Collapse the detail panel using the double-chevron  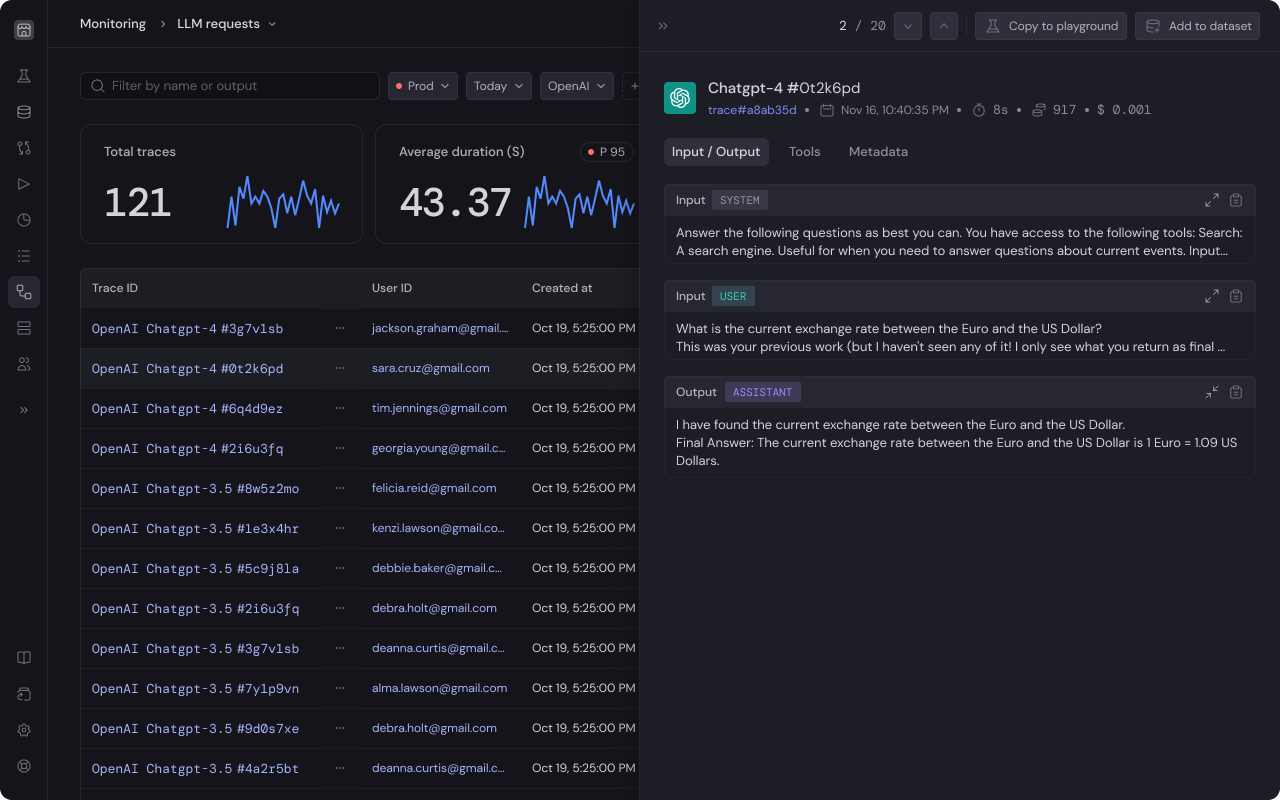662,26
